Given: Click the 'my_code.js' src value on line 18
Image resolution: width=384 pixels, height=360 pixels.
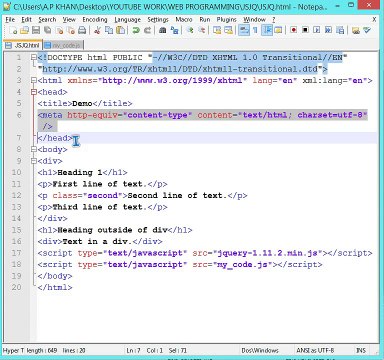Looking at the screenshot, I should pos(242,265).
